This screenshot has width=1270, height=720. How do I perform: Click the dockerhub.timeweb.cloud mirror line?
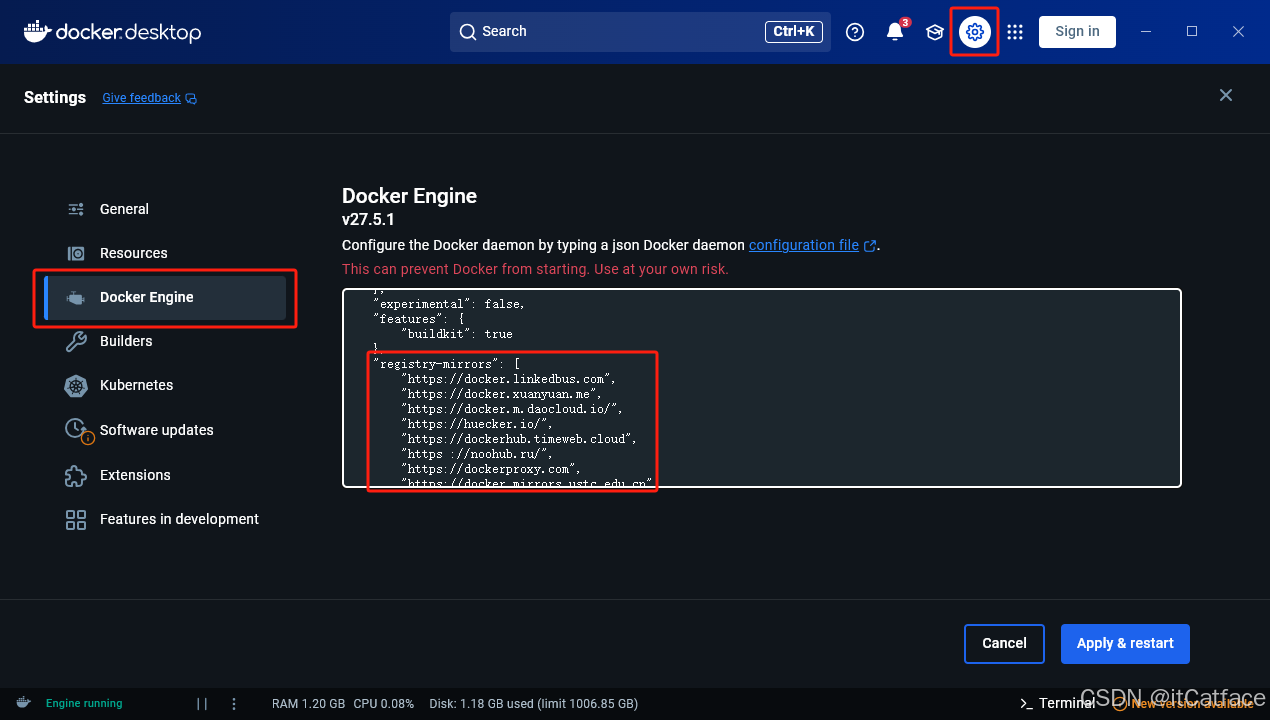(x=519, y=439)
